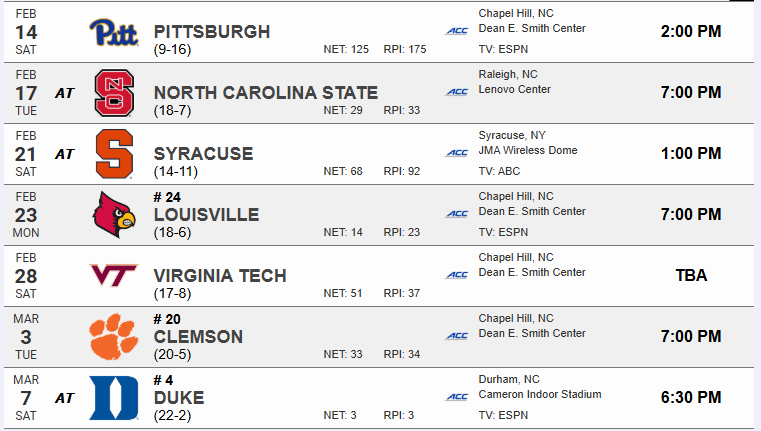Click the Duke blue D logo
Screen dimensions: 761x431
point(115,398)
